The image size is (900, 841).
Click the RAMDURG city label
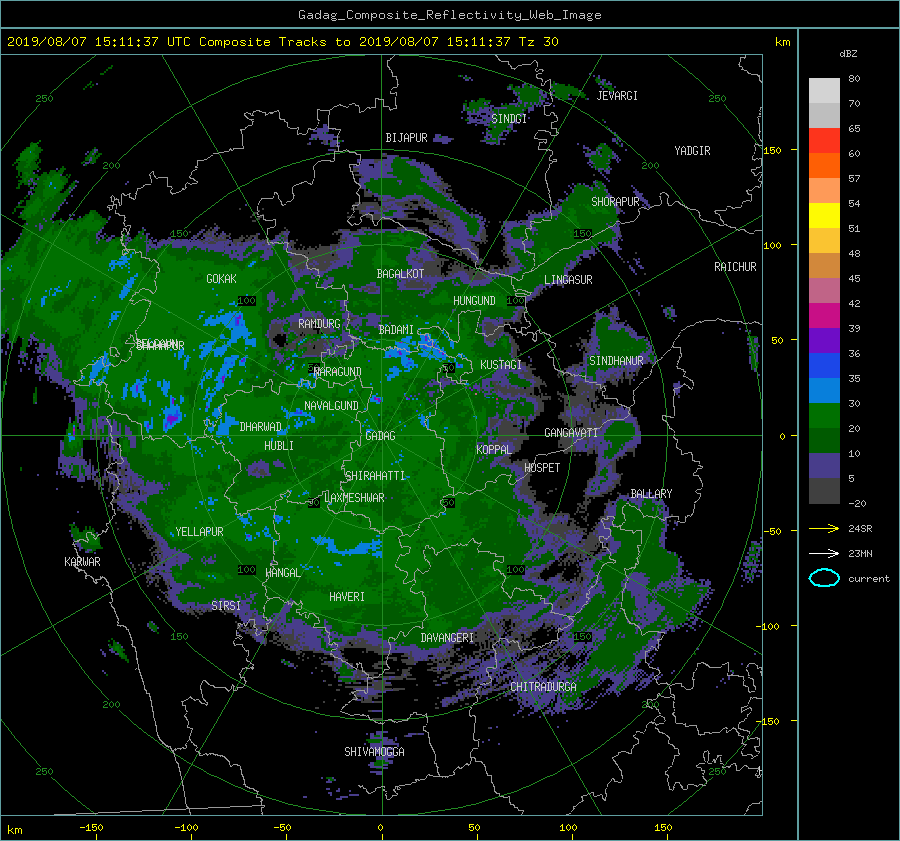319,324
